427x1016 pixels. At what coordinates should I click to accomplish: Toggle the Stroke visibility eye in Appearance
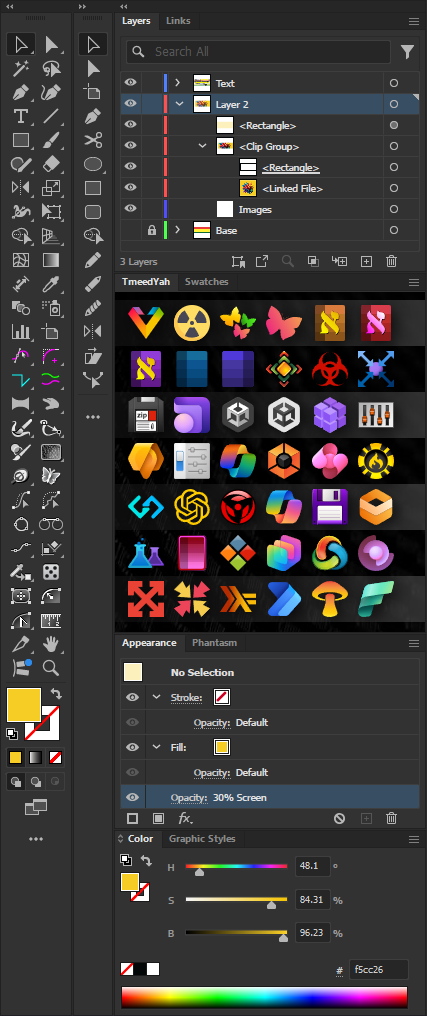click(x=132, y=697)
